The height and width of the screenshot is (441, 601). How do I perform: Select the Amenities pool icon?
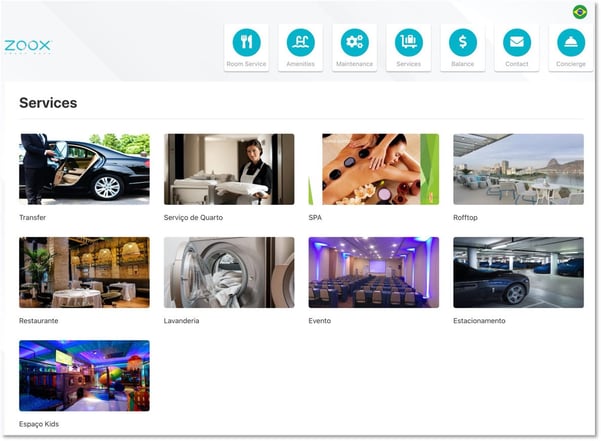300,42
